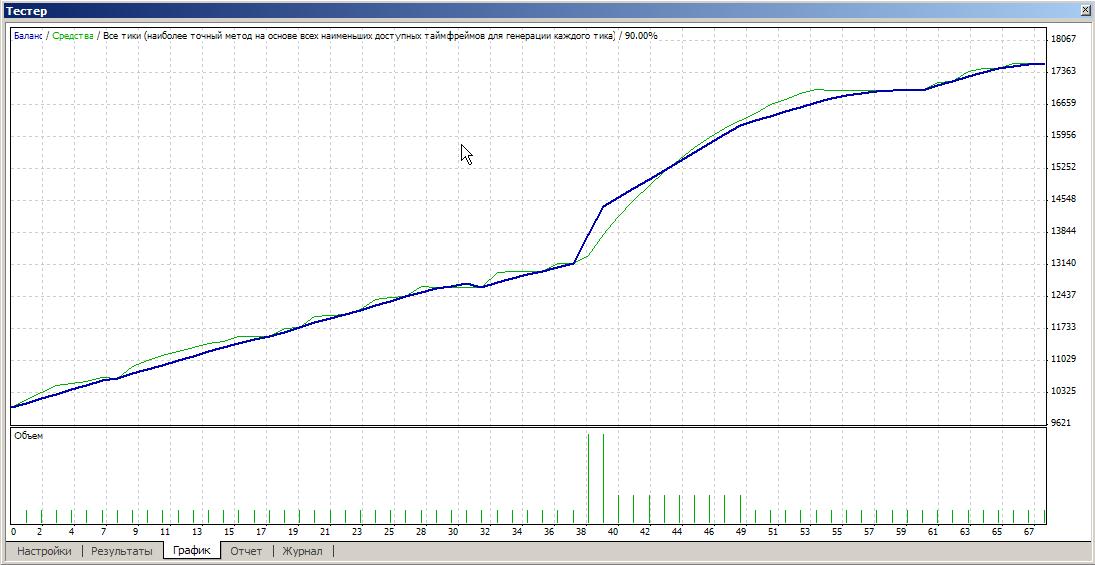Click trade number 40 on the bottom axis

(x=613, y=532)
